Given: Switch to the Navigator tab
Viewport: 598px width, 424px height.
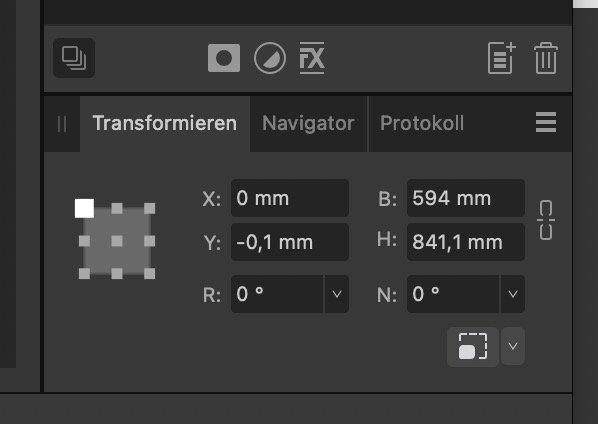Looking at the screenshot, I should 308,124.
